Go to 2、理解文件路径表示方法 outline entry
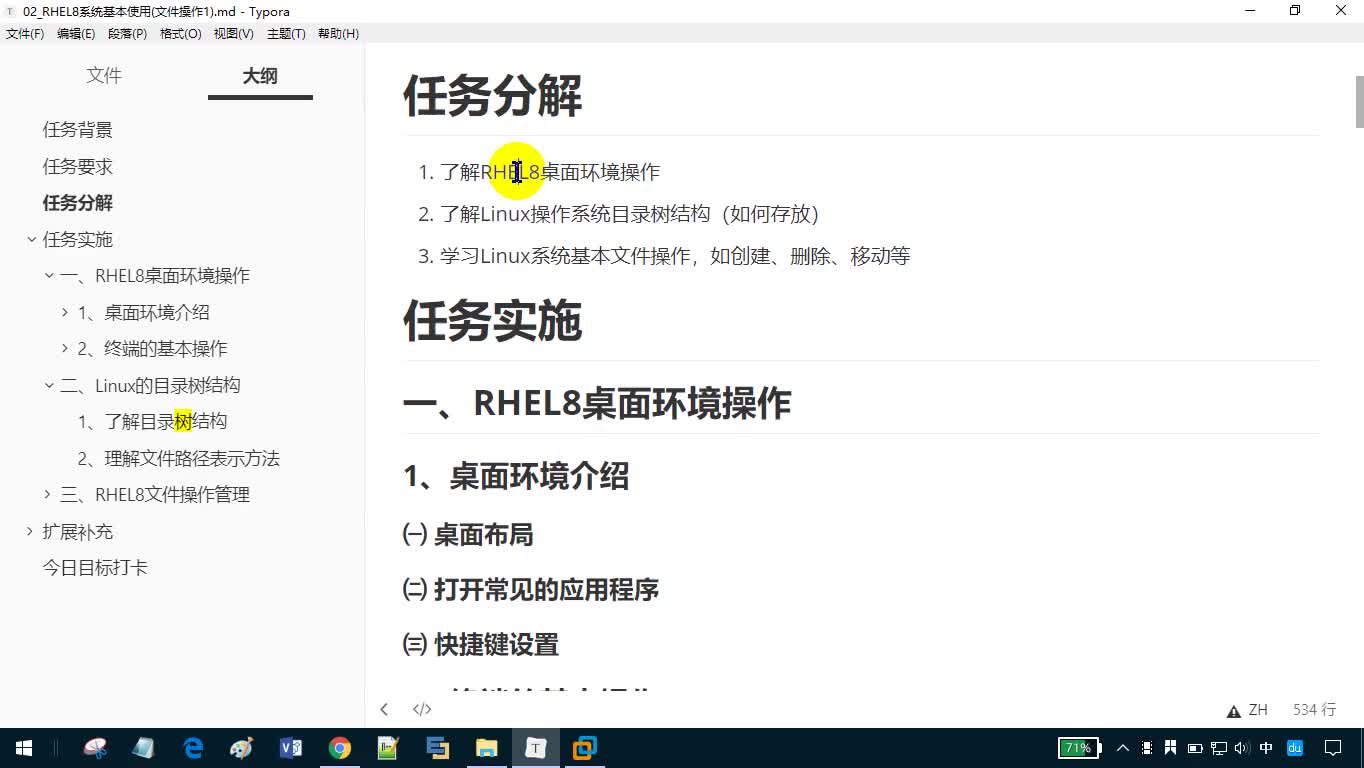Screen dimensions: 1364x768 tap(179, 458)
